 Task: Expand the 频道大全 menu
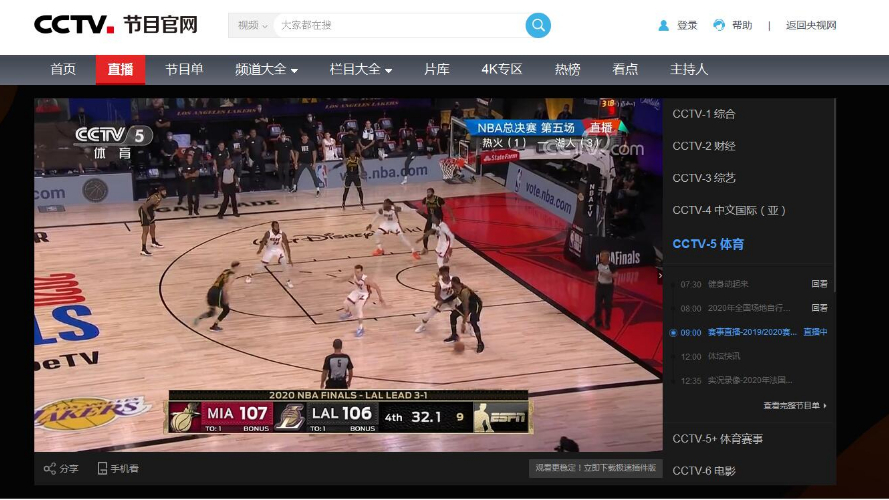click(x=266, y=70)
